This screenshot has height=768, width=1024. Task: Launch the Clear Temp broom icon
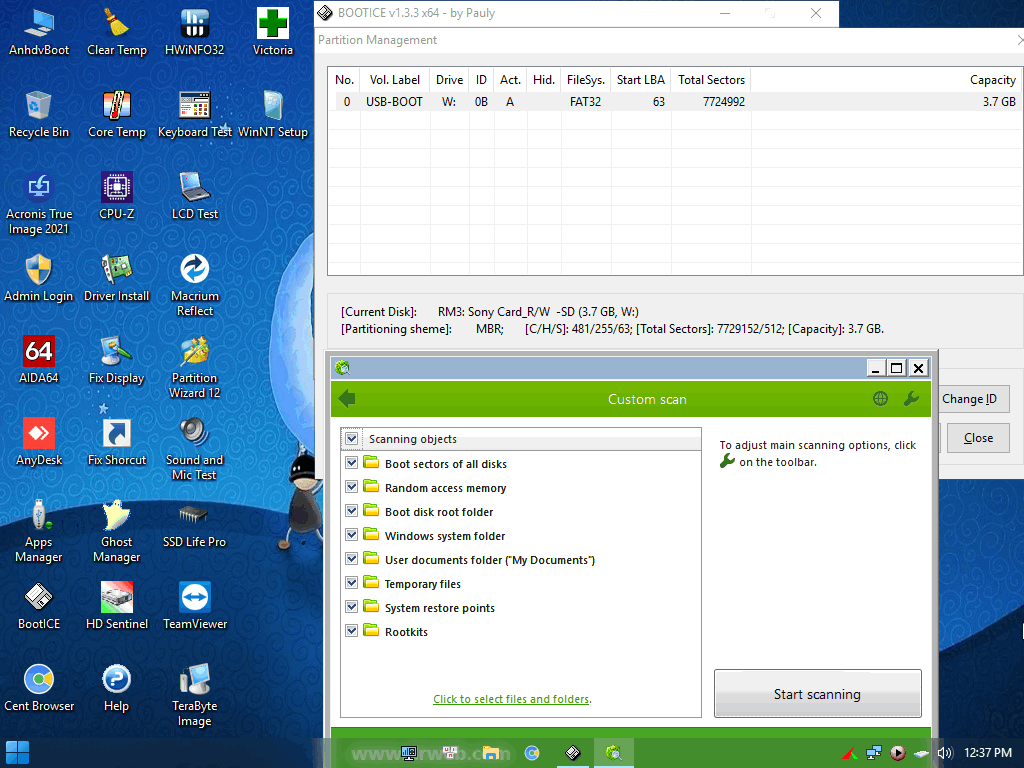(x=117, y=33)
